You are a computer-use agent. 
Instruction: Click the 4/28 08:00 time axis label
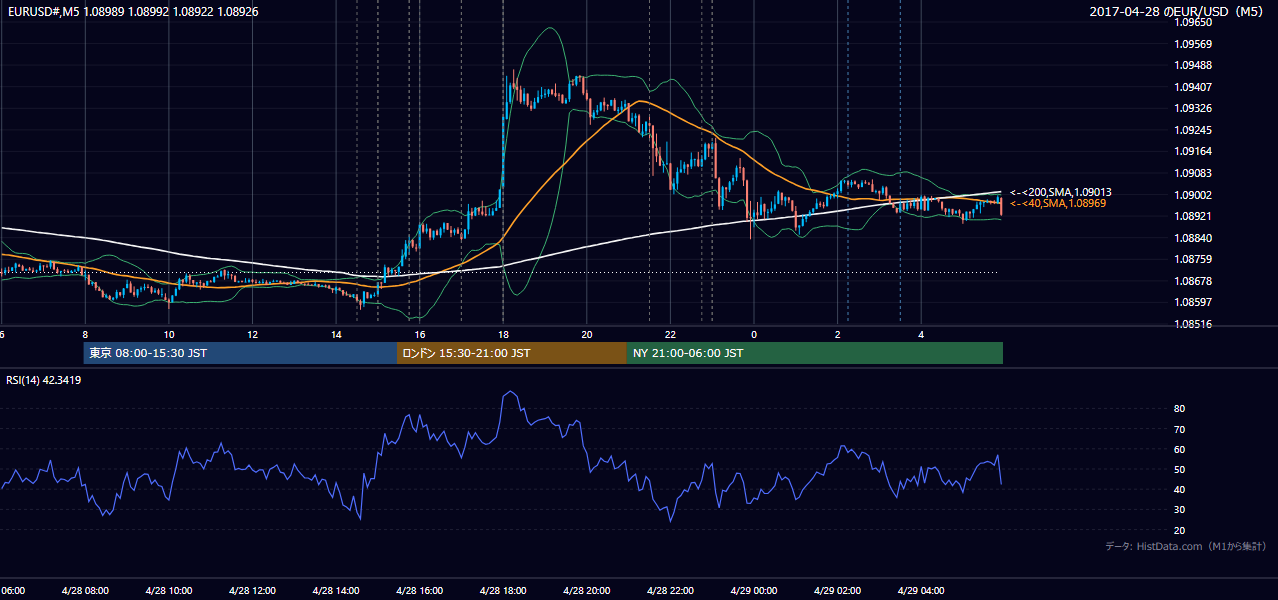[85, 590]
